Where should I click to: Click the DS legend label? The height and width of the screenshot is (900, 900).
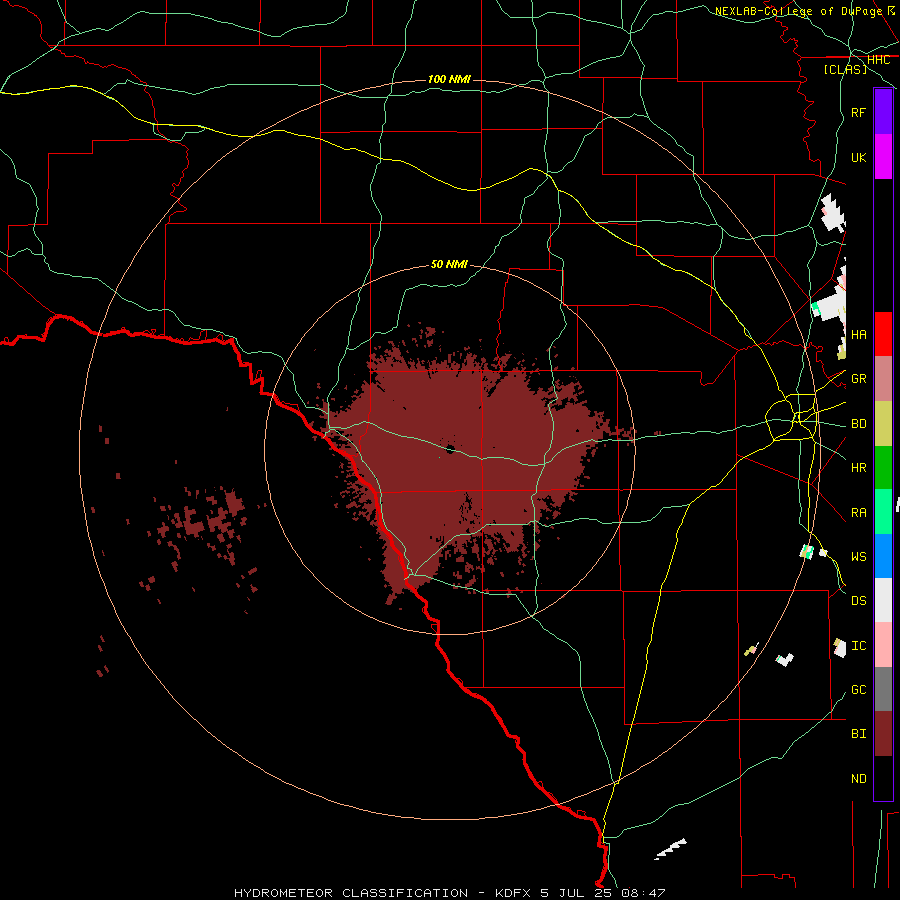click(858, 601)
